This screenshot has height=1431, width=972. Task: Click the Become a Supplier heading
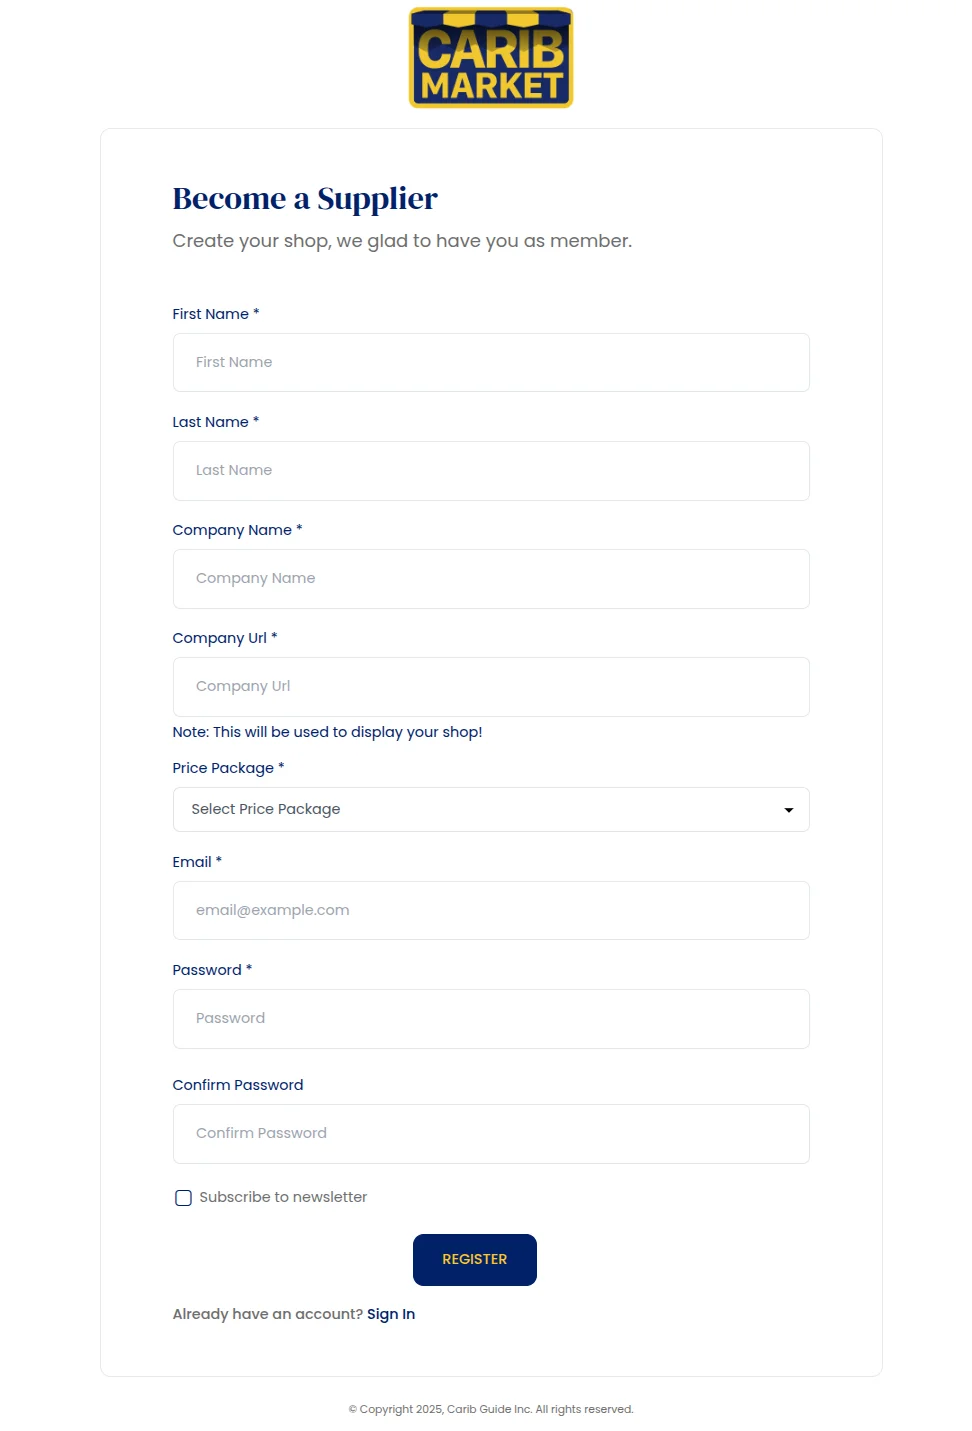(x=305, y=199)
